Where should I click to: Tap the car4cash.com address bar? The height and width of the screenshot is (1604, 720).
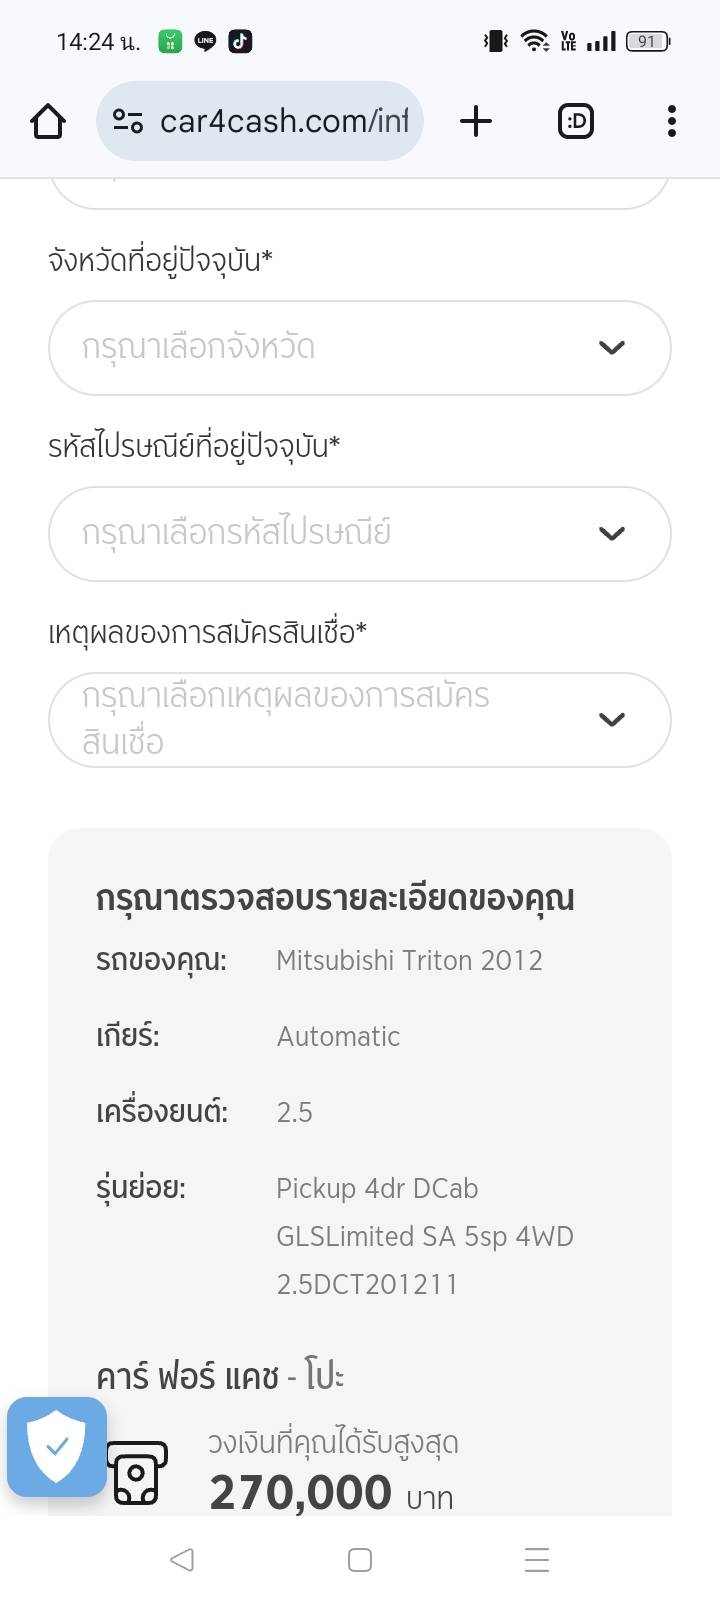coord(284,121)
